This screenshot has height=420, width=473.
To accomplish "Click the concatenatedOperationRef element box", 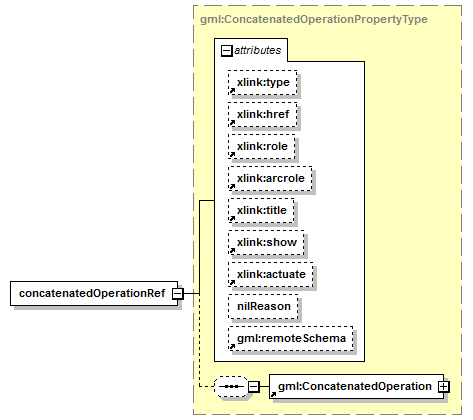I will click(94, 294).
